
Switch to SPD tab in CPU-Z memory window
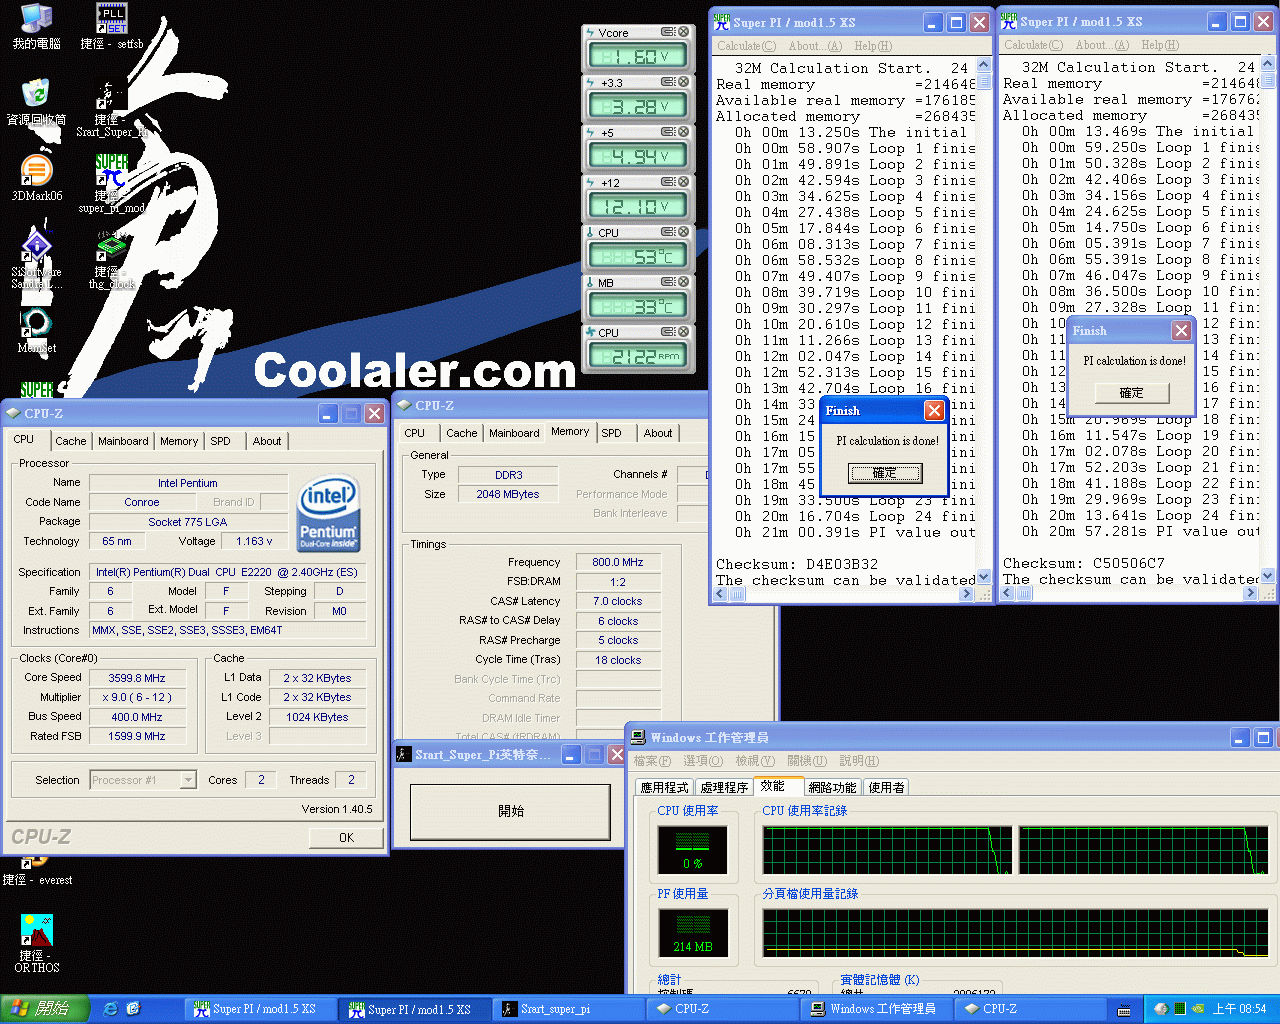point(611,433)
